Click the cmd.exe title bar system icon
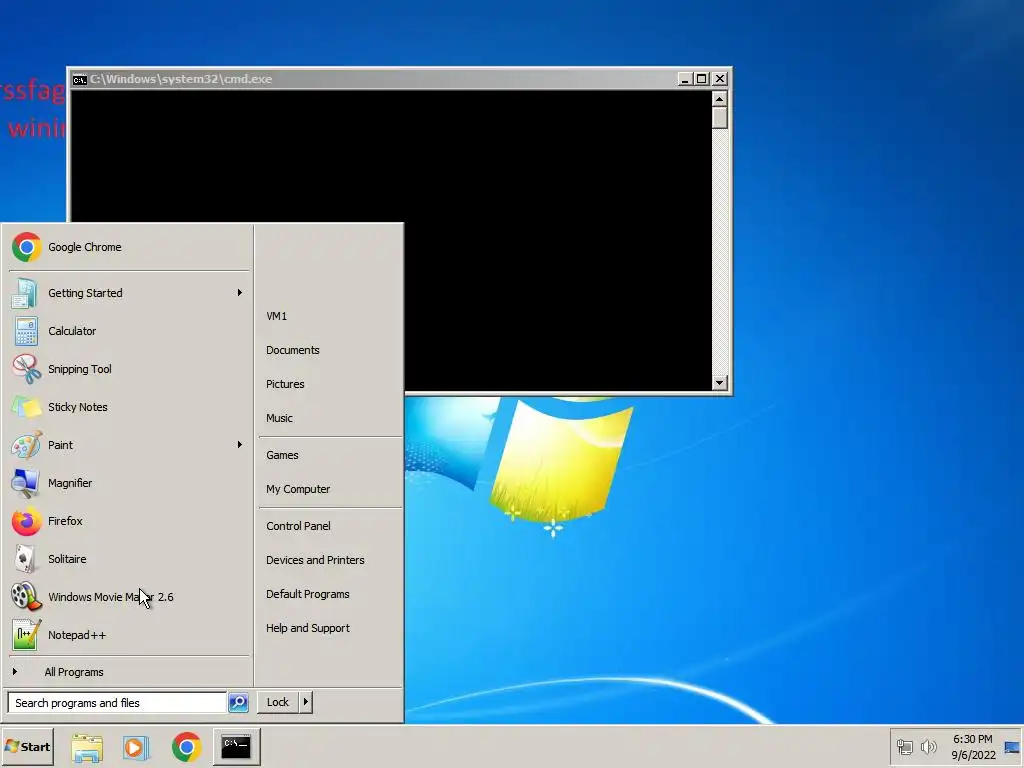 coord(80,80)
